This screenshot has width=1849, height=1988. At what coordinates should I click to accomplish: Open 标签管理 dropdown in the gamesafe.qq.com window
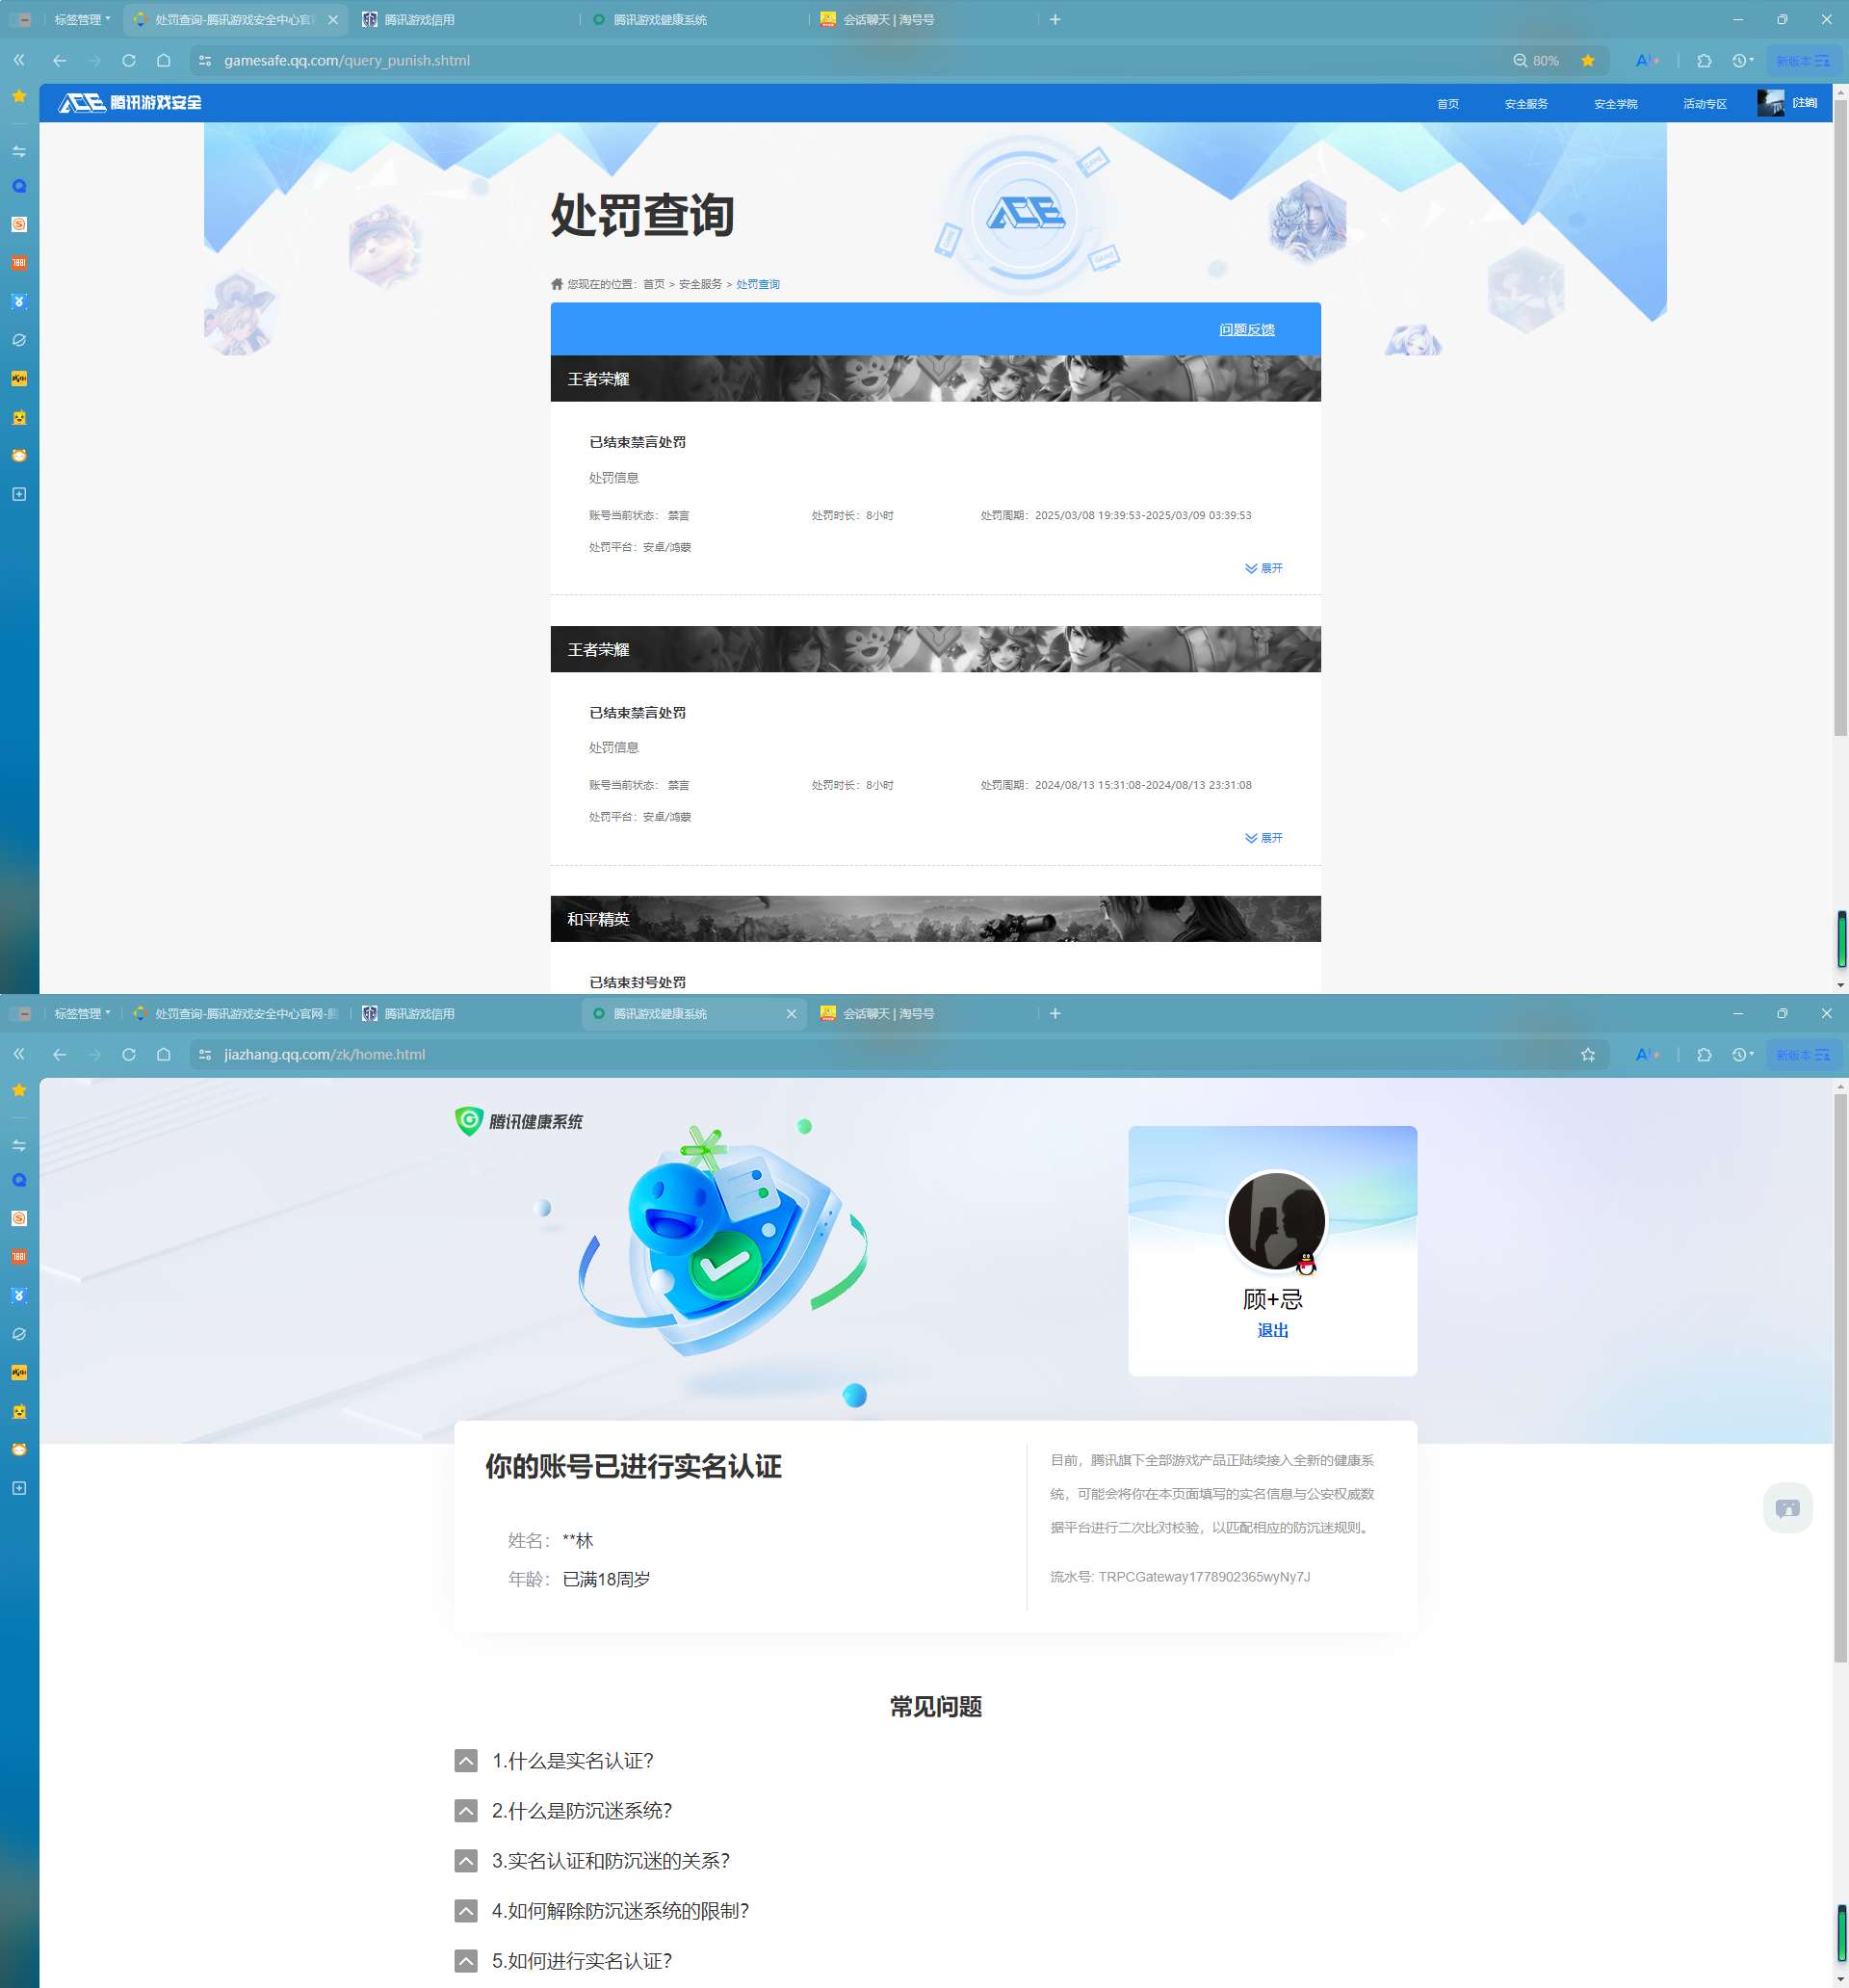click(82, 20)
